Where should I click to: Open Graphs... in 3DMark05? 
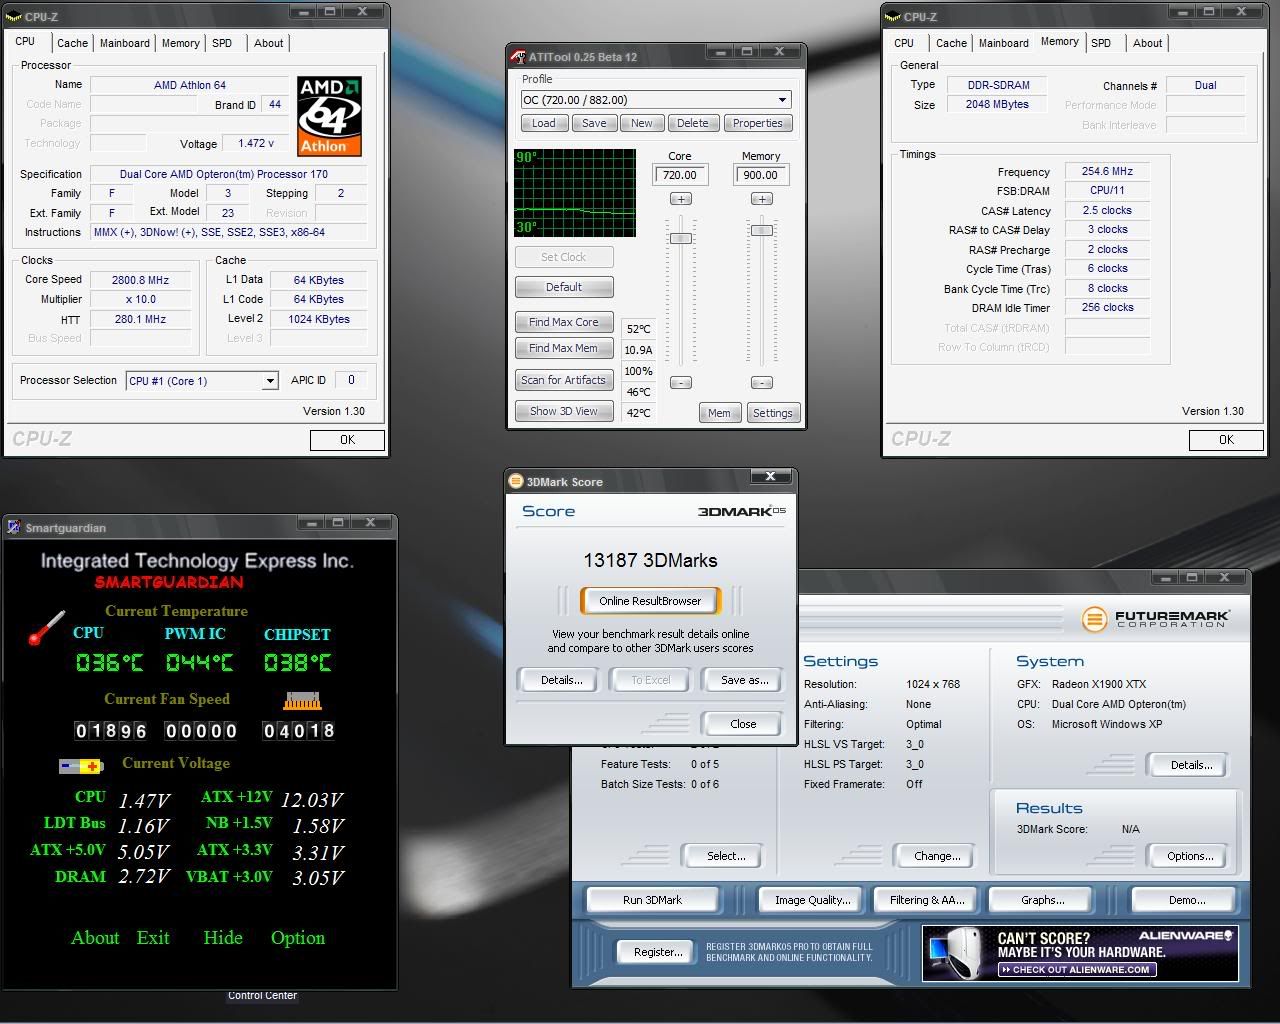coord(1043,900)
